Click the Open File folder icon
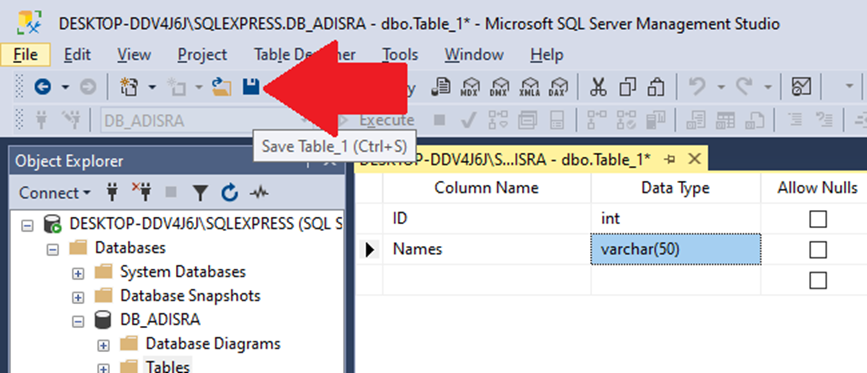The image size is (867, 373). 222,87
